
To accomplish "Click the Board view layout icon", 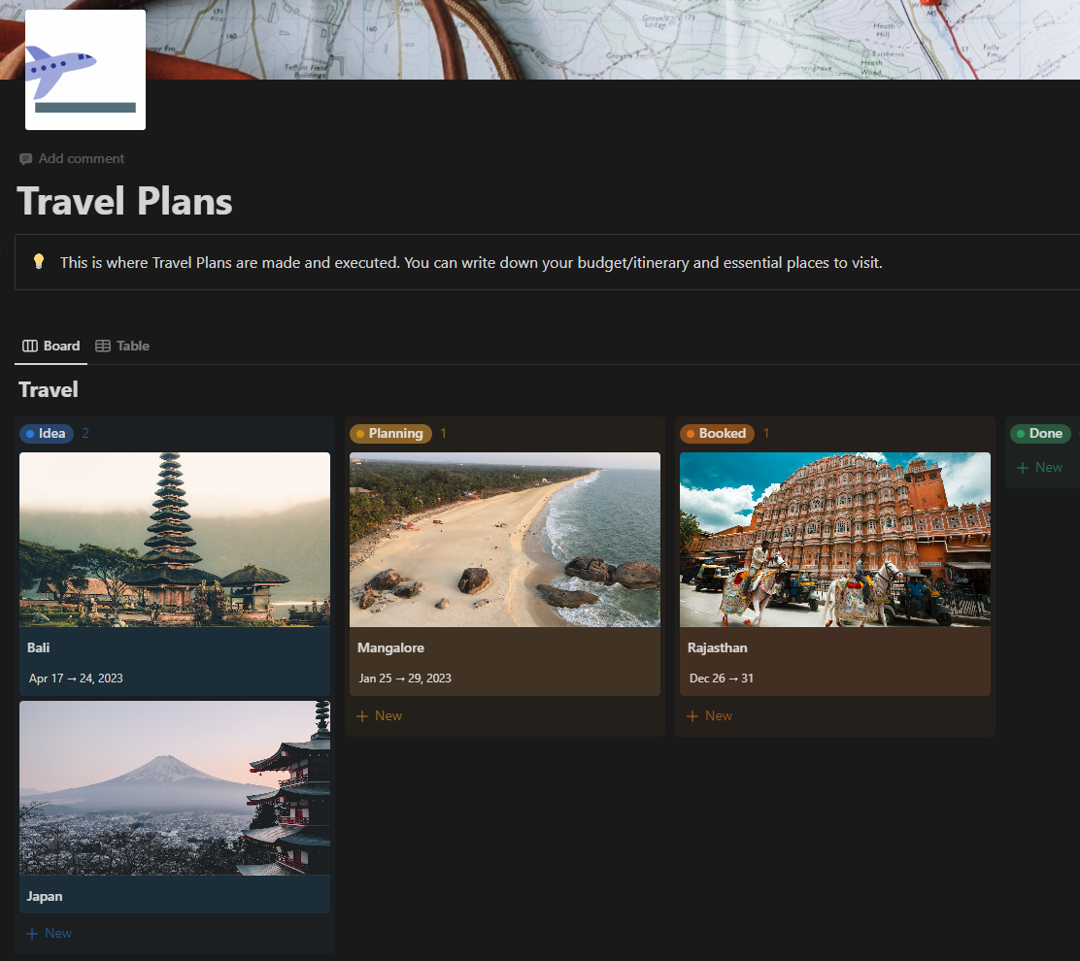I will tap(30, 346).
